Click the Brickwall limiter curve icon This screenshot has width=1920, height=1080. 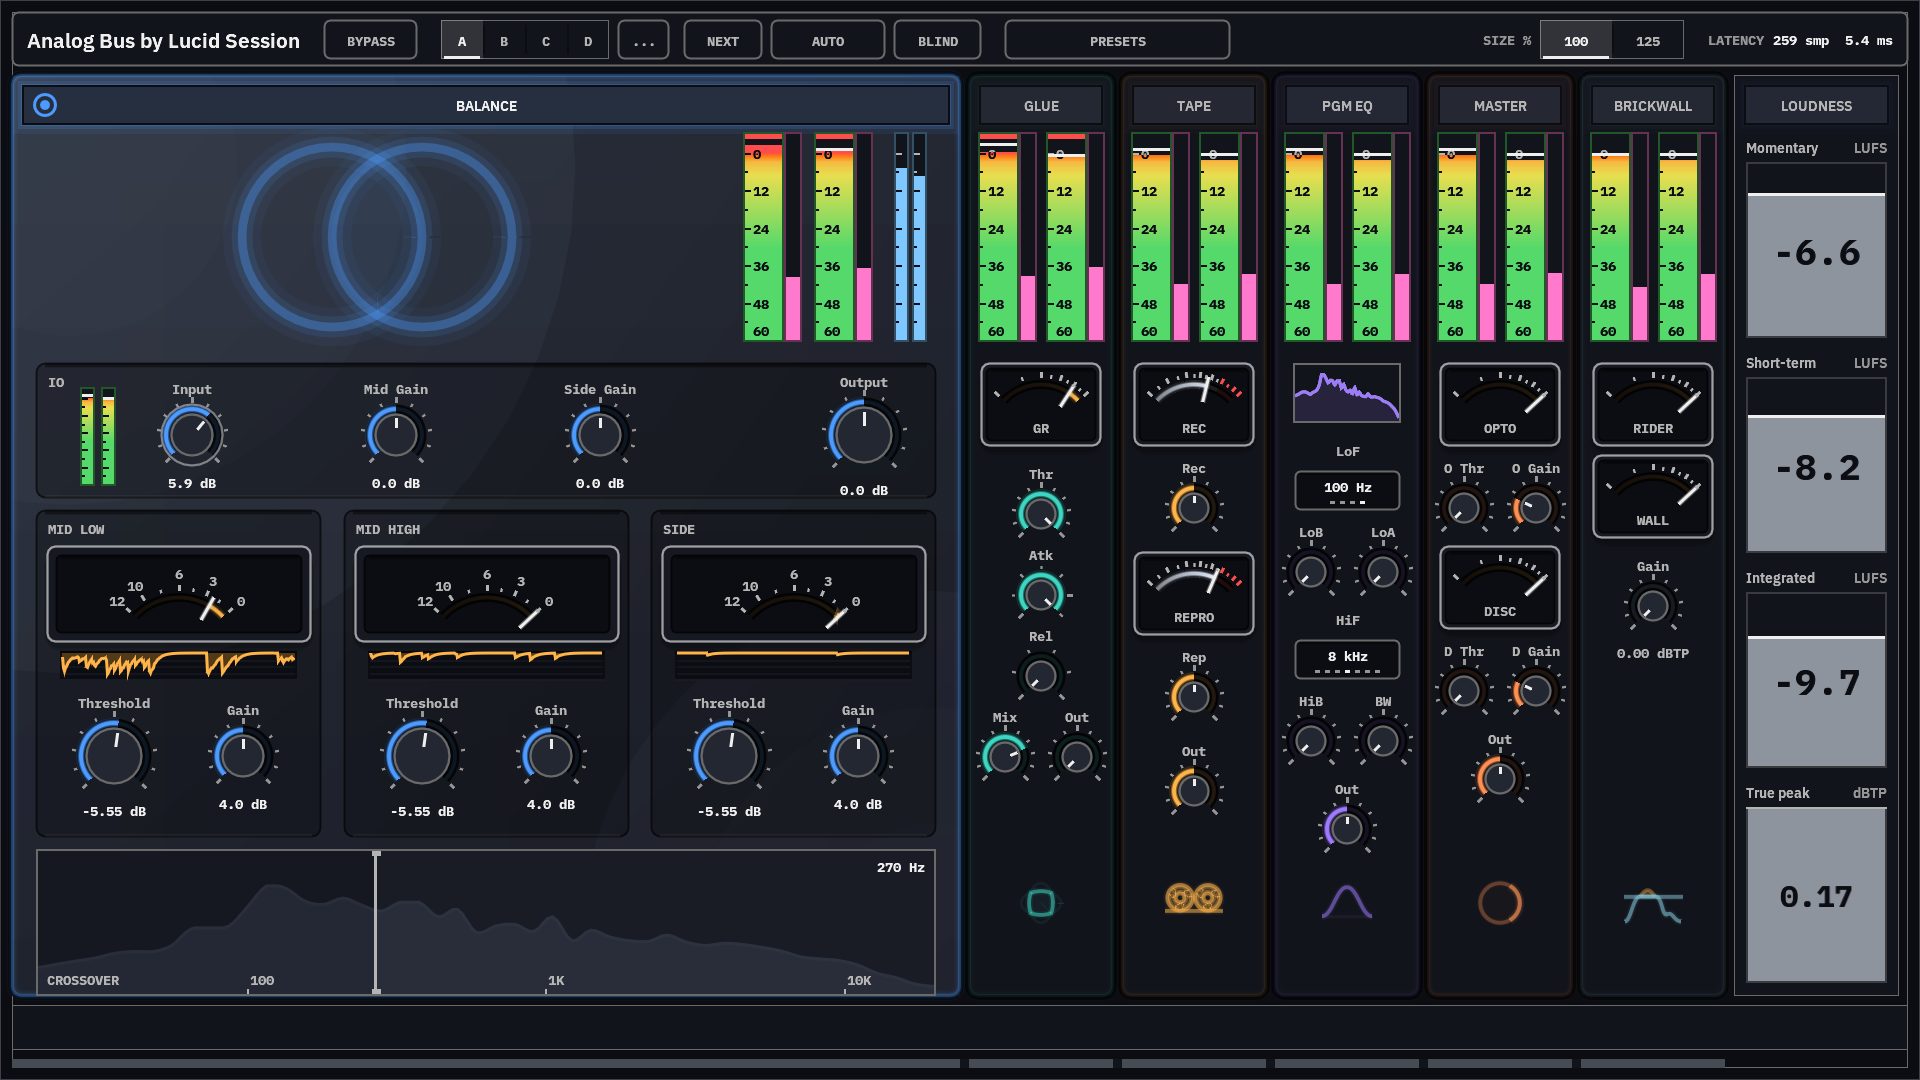tap(1653, 906)
